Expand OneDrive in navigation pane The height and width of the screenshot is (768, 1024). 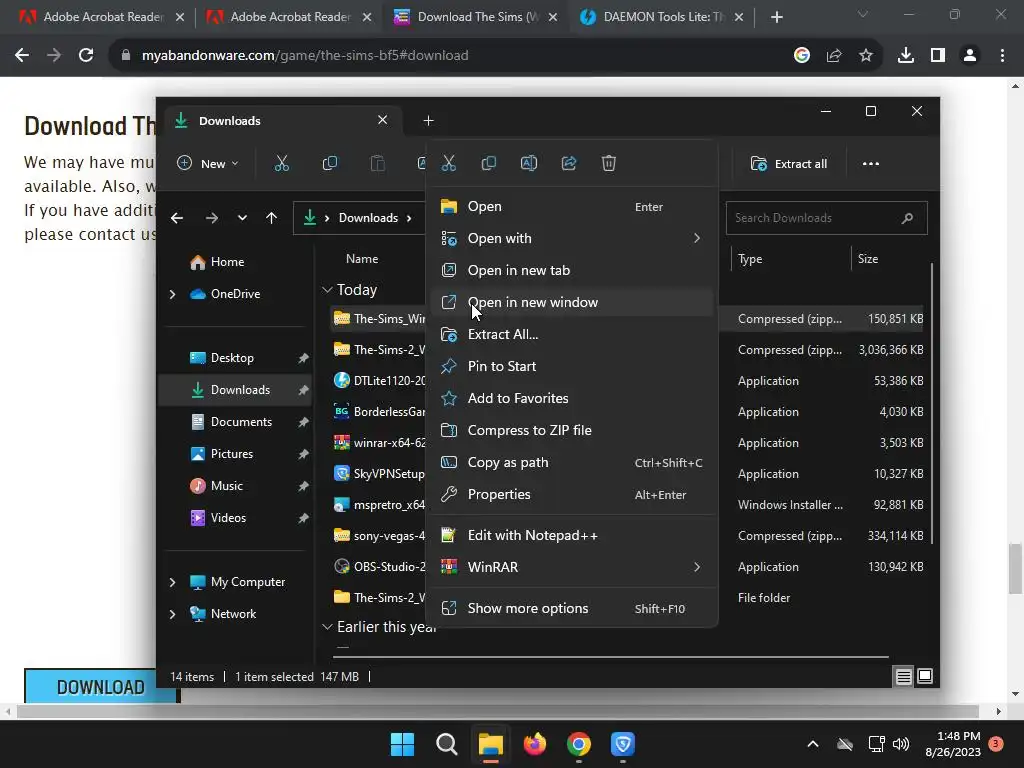[x=172, y=295]
